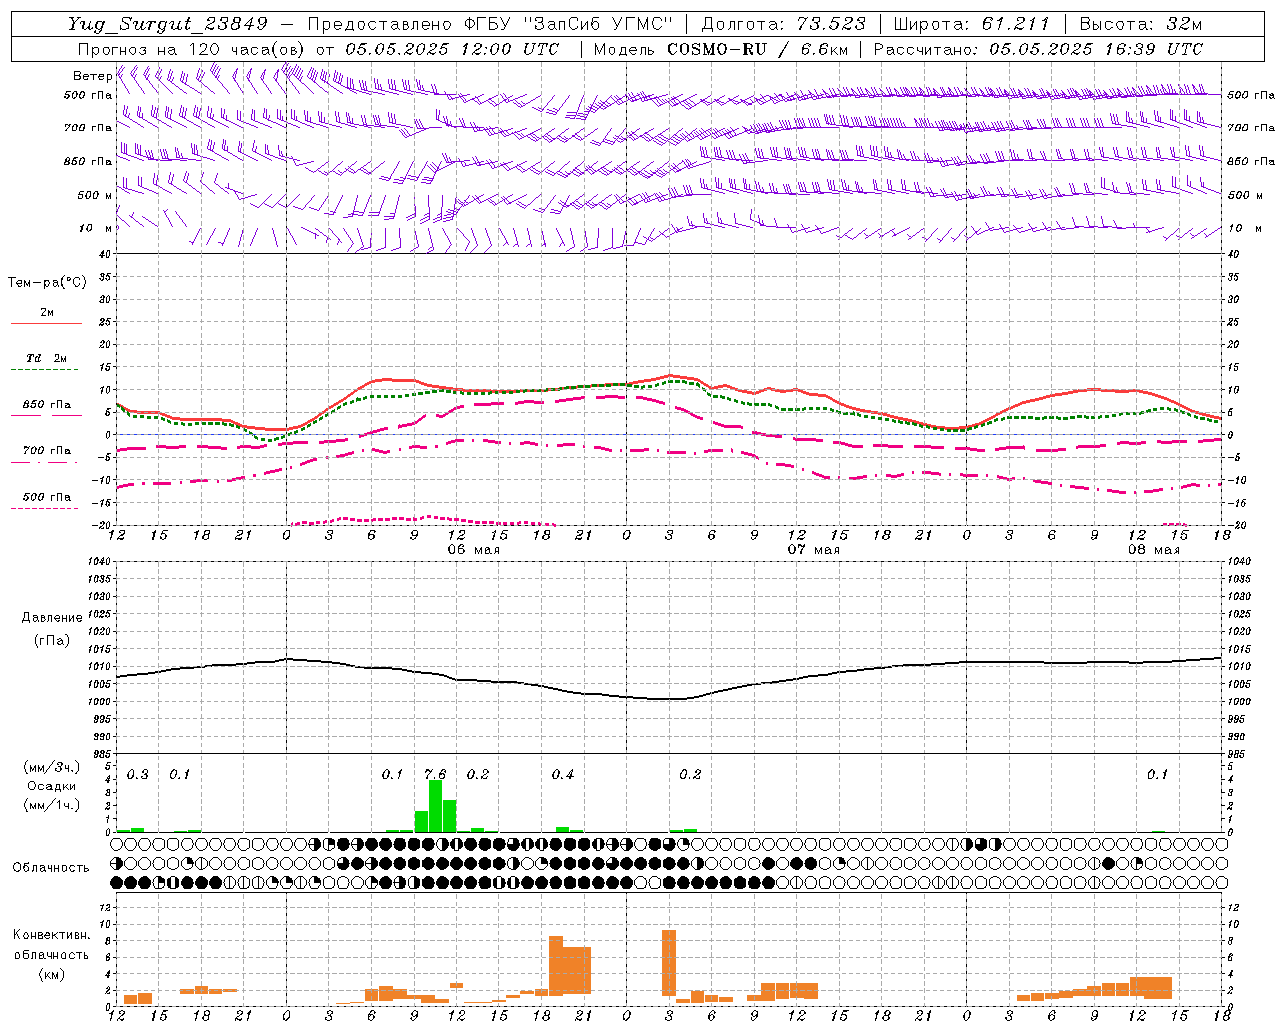Click the Облачность cloud cover label
Viewport: 1280px width, 1024px height.
51,868
